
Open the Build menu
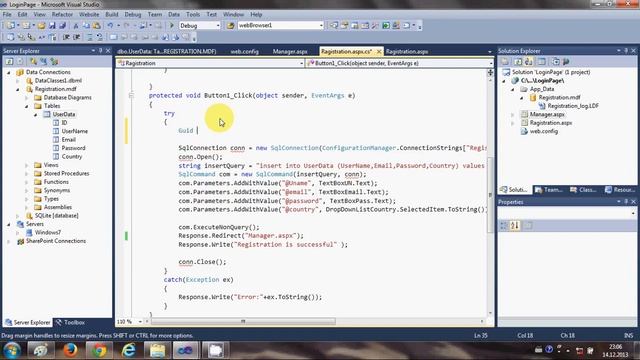[x=111, y=14]
